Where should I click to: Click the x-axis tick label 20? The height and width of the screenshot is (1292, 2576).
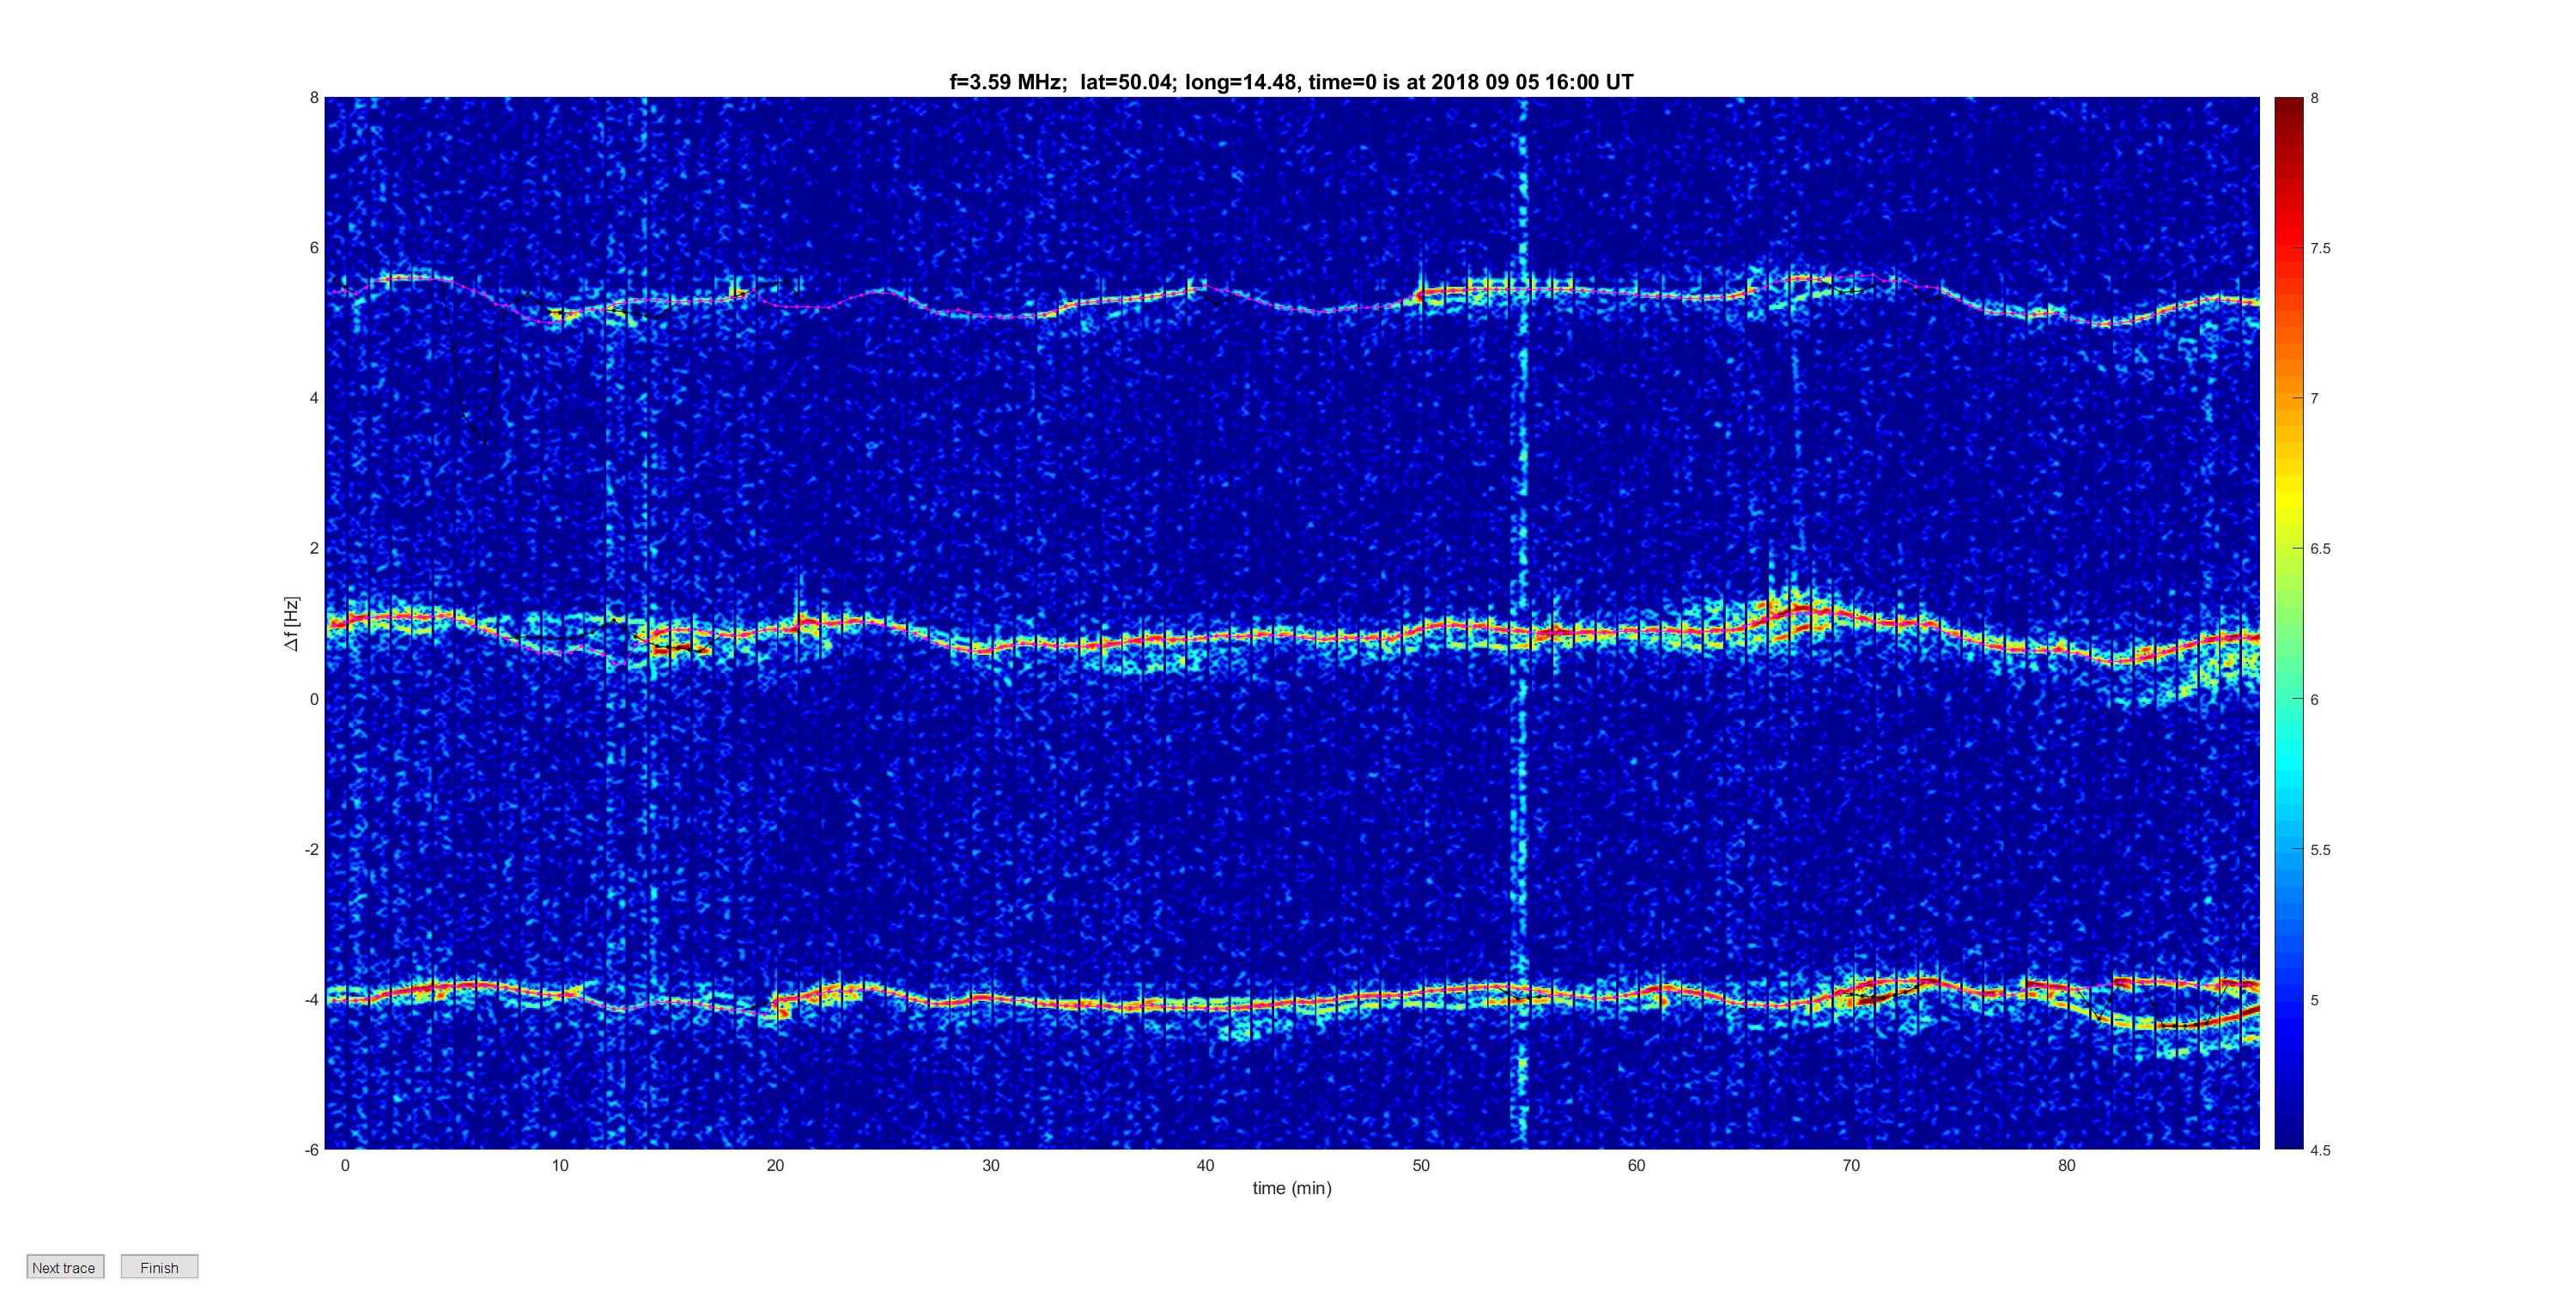click(775, 1165)
